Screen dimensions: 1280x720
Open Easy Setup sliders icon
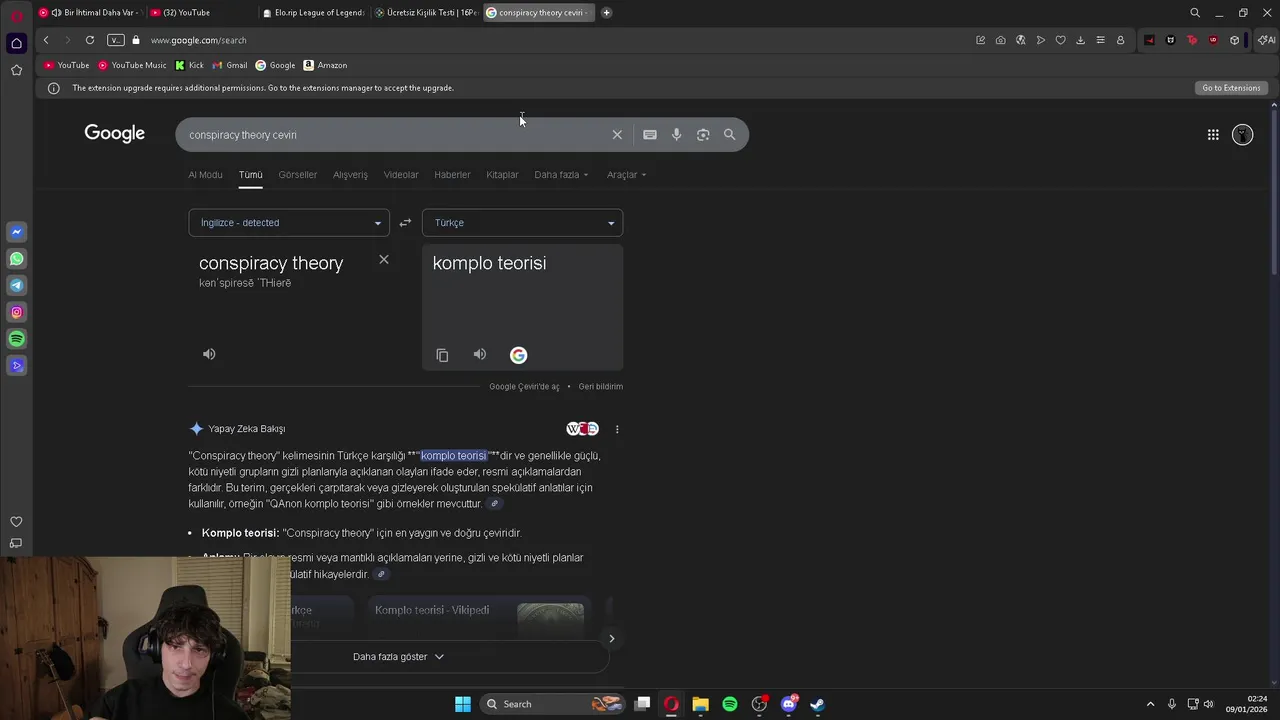pos(1100,40)
